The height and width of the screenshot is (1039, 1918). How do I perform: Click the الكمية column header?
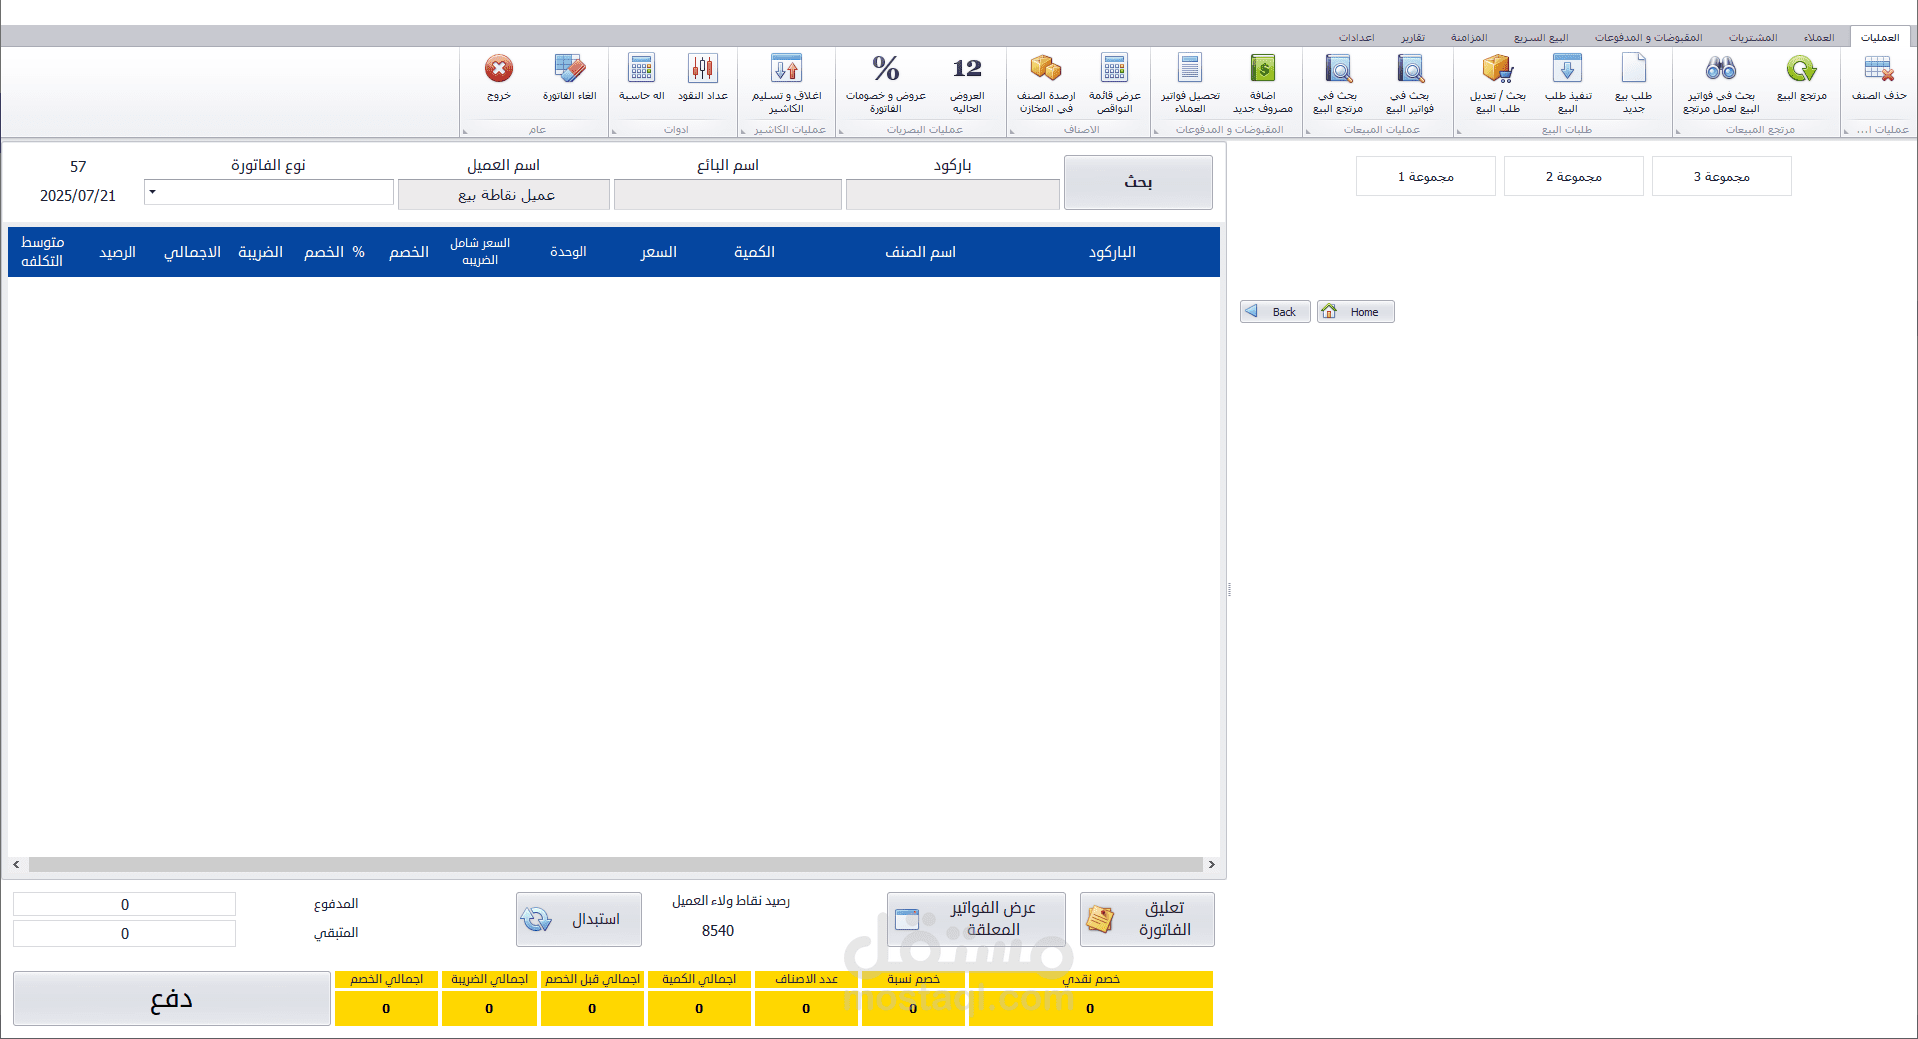754,252
